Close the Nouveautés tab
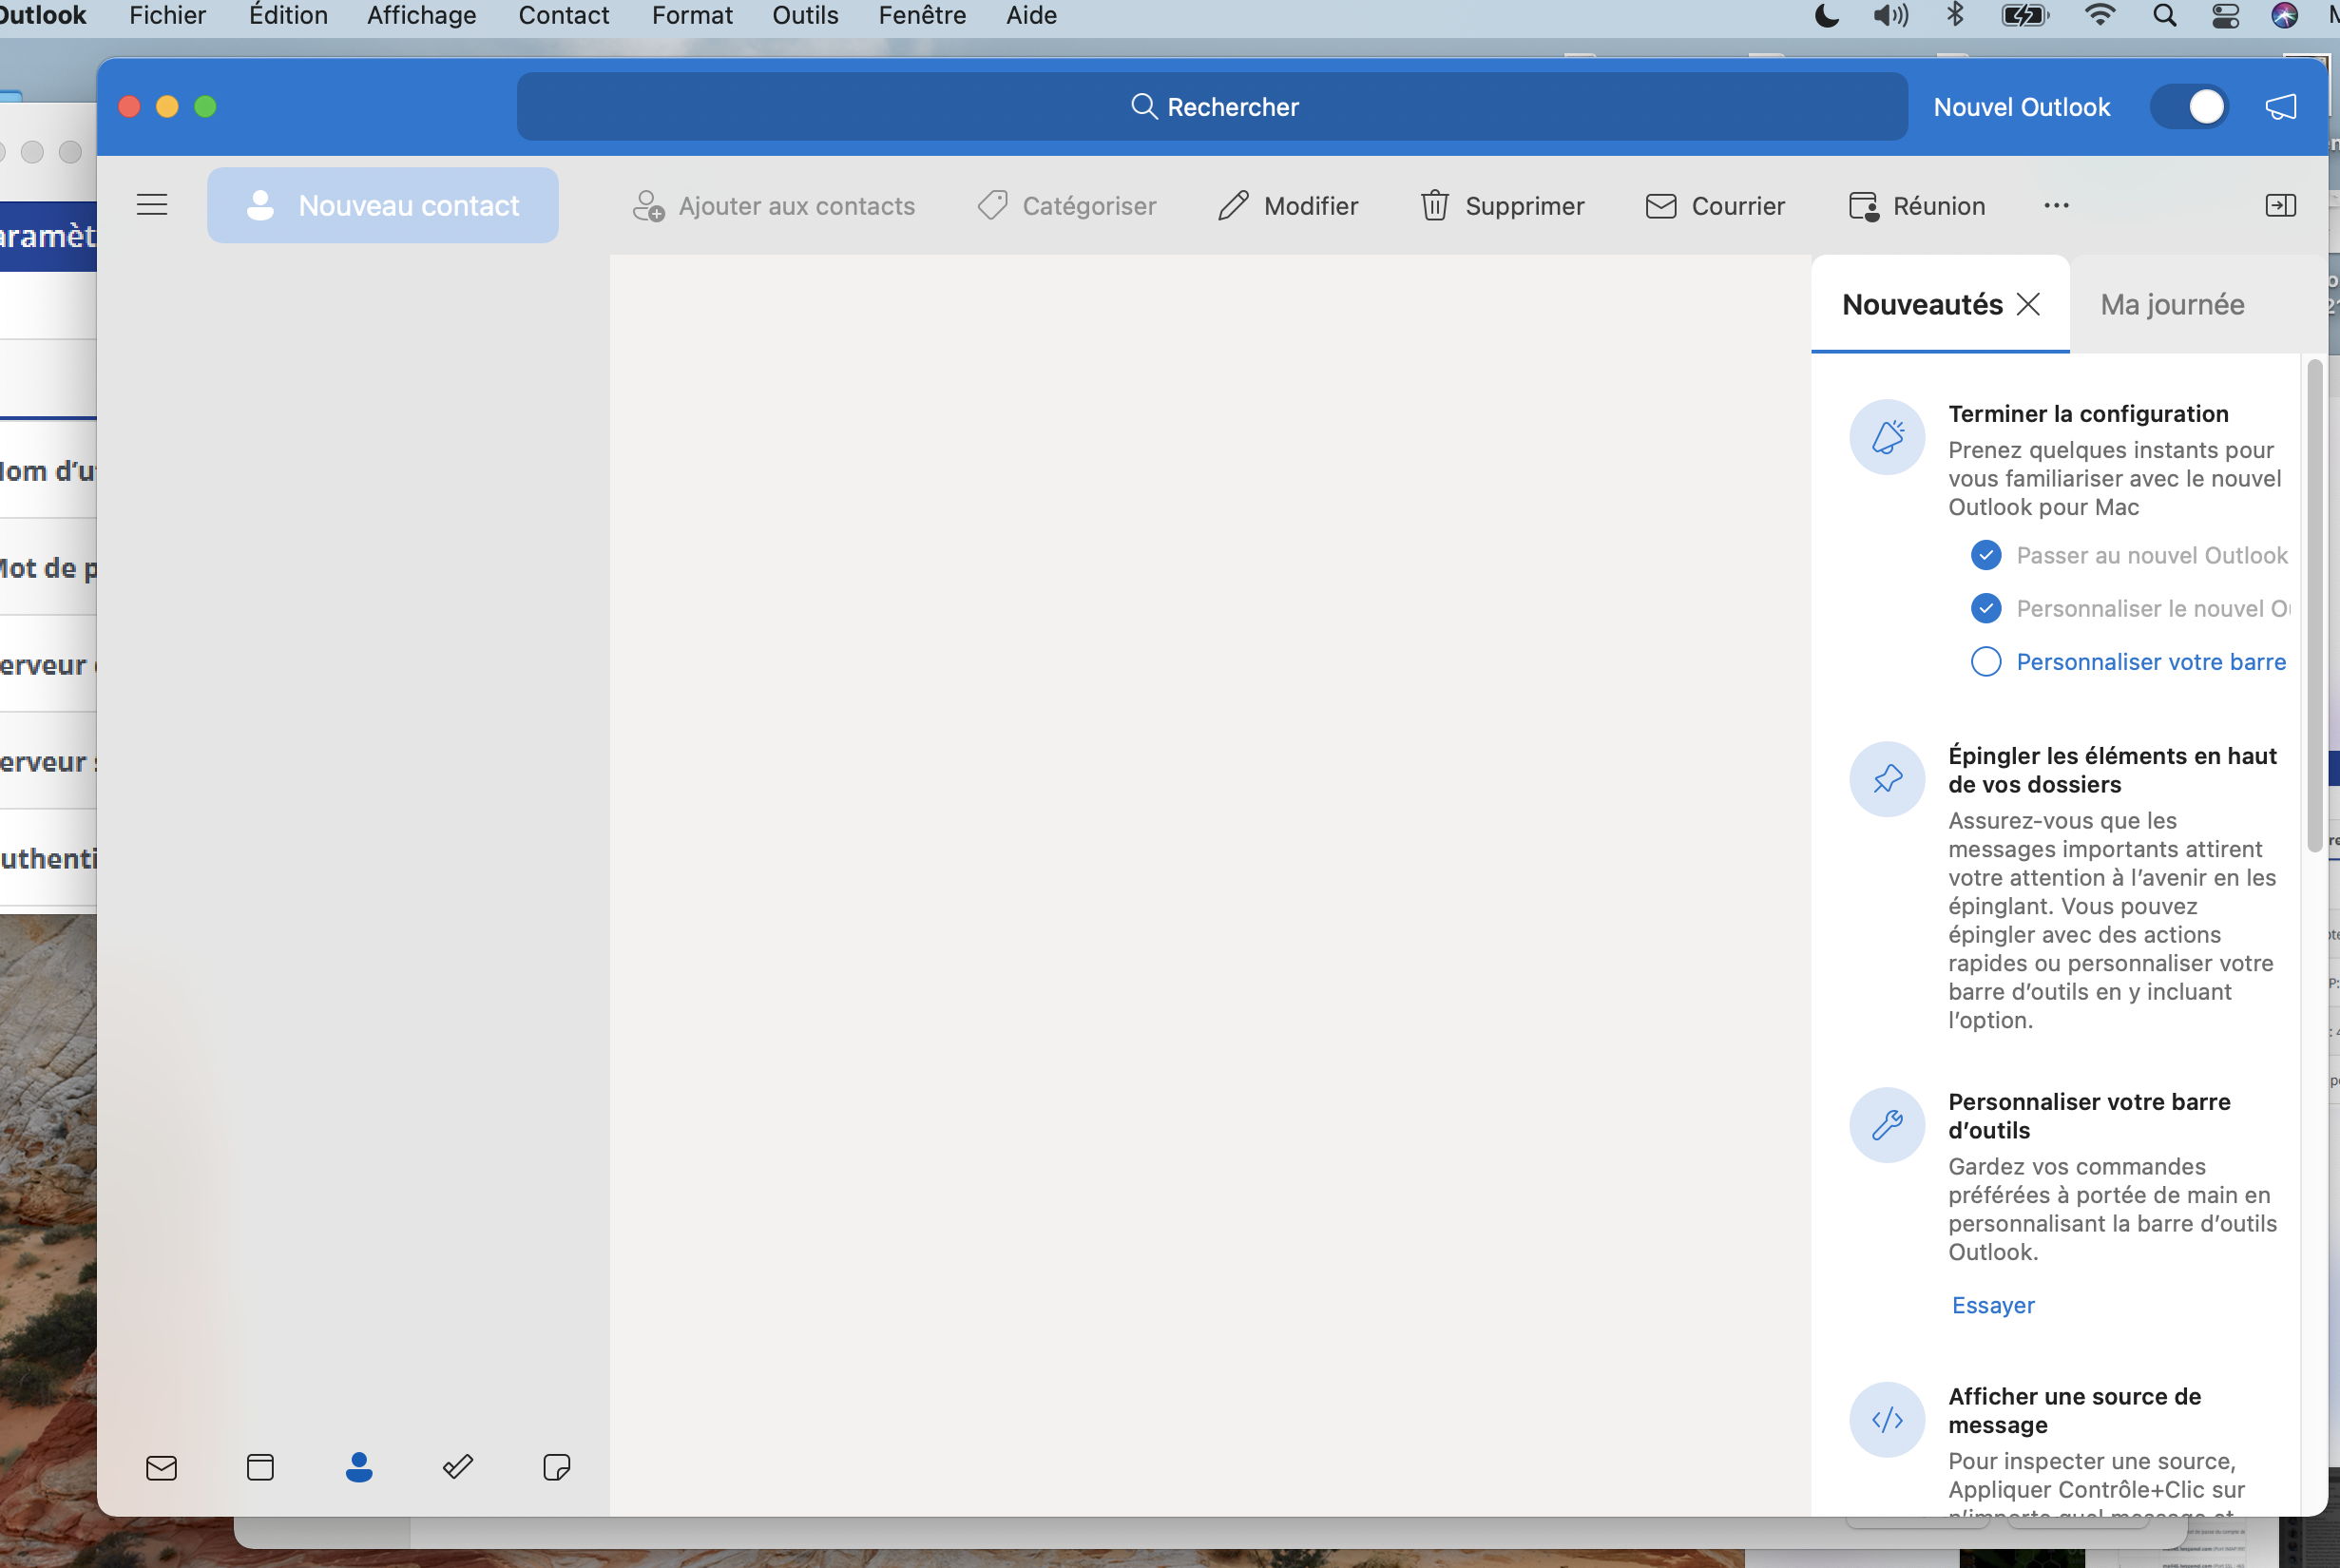 (x=2028, y=304)
